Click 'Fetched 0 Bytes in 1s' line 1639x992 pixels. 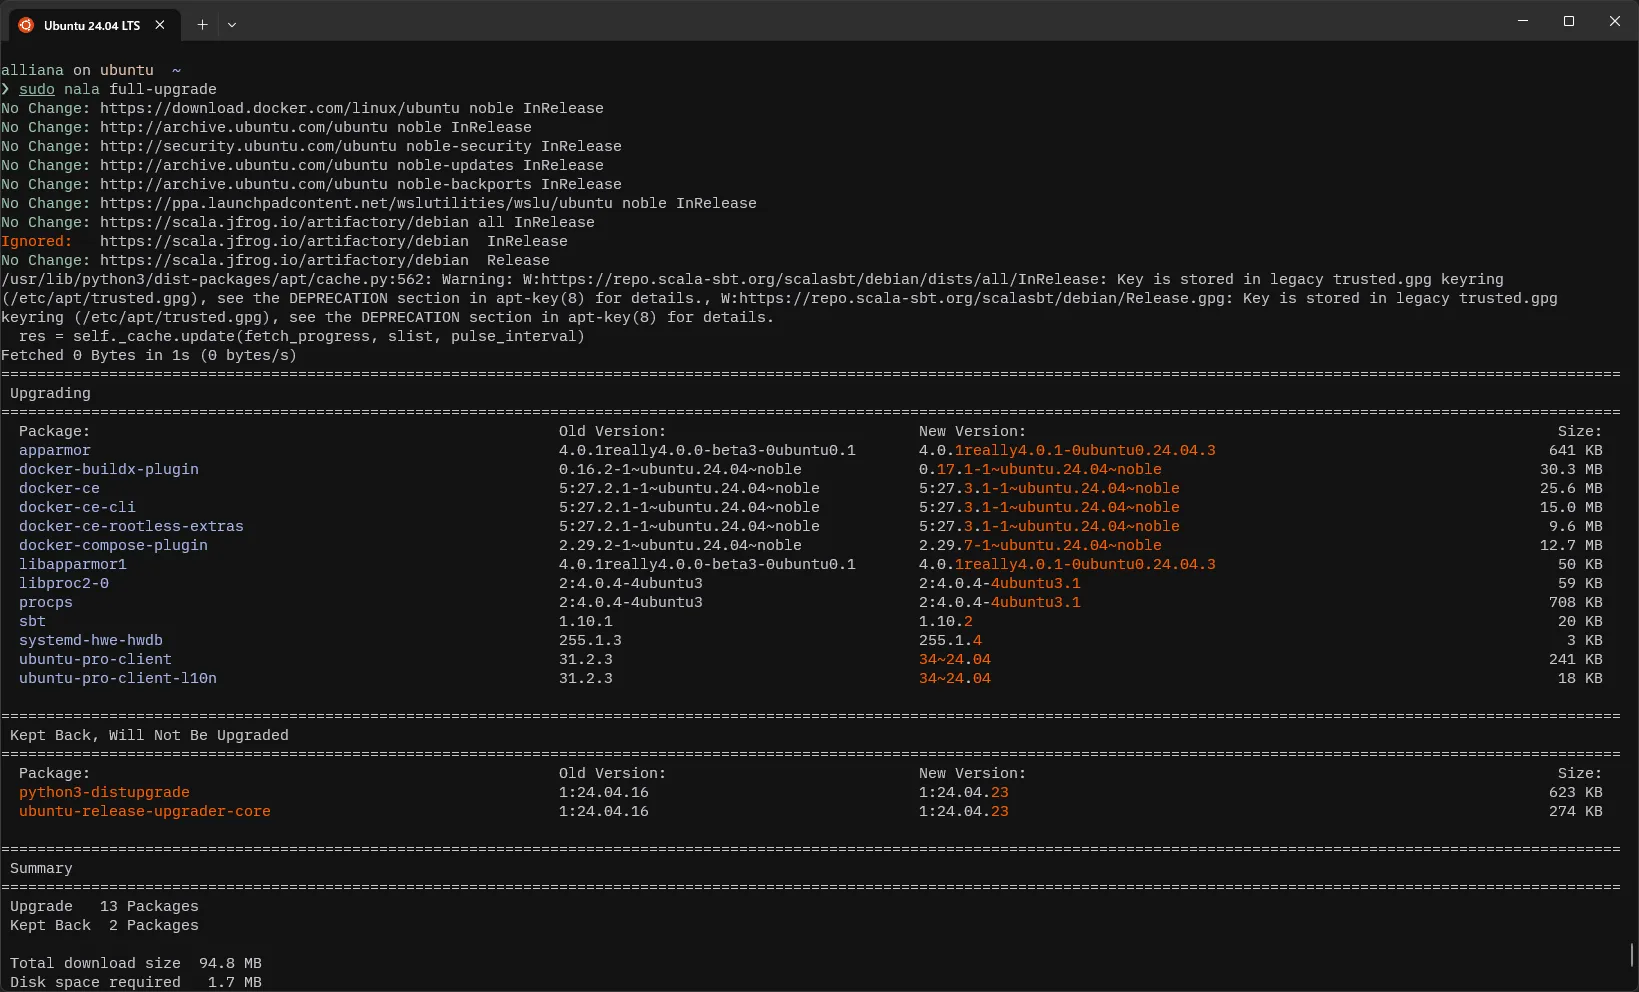(149, 355)
